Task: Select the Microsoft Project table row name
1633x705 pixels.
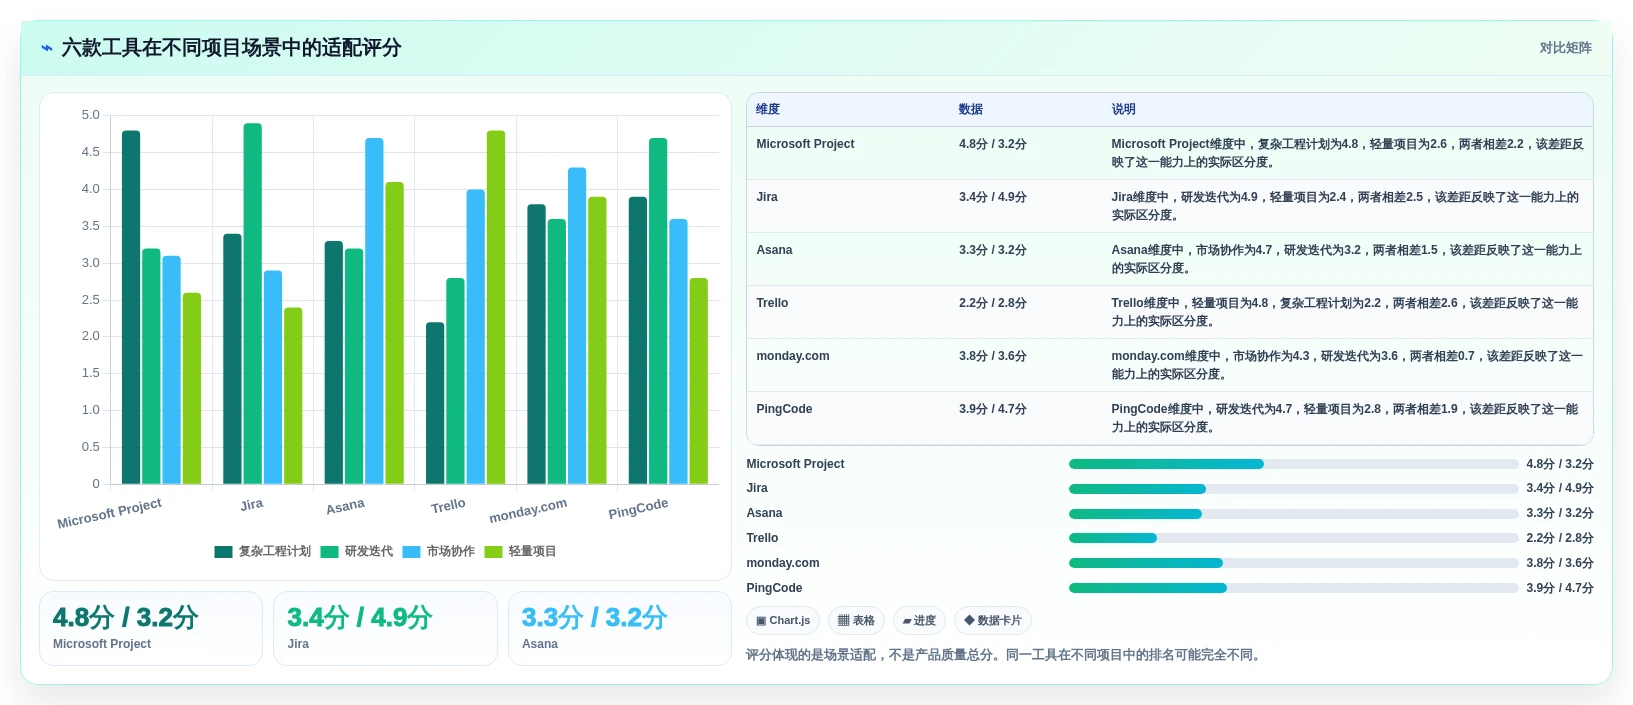Action: click(x=805, y=144)
